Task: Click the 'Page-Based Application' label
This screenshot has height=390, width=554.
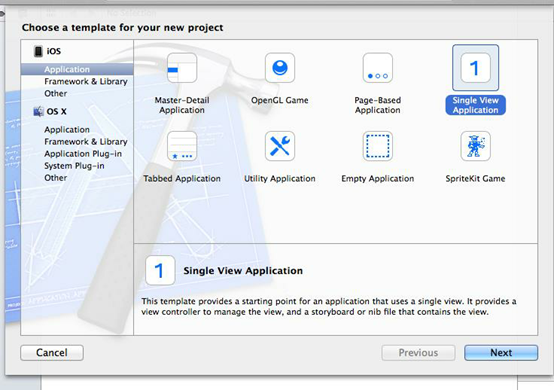Action: click(x=378, y=105)
